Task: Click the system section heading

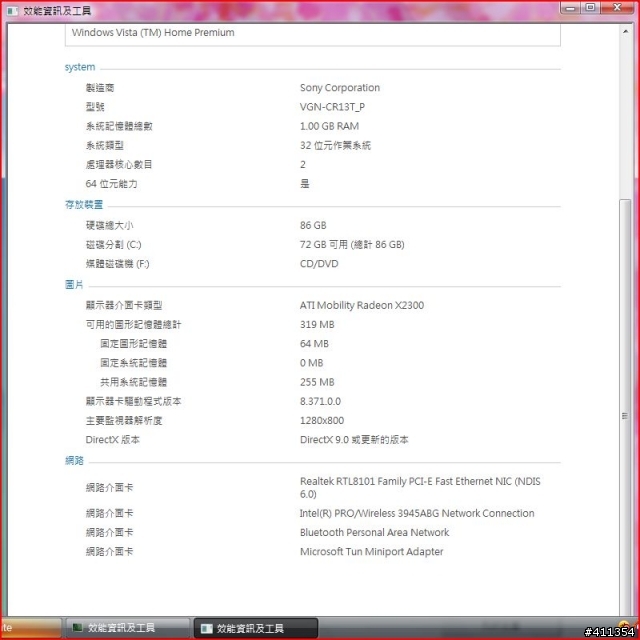Action: [x=80, y=67]
